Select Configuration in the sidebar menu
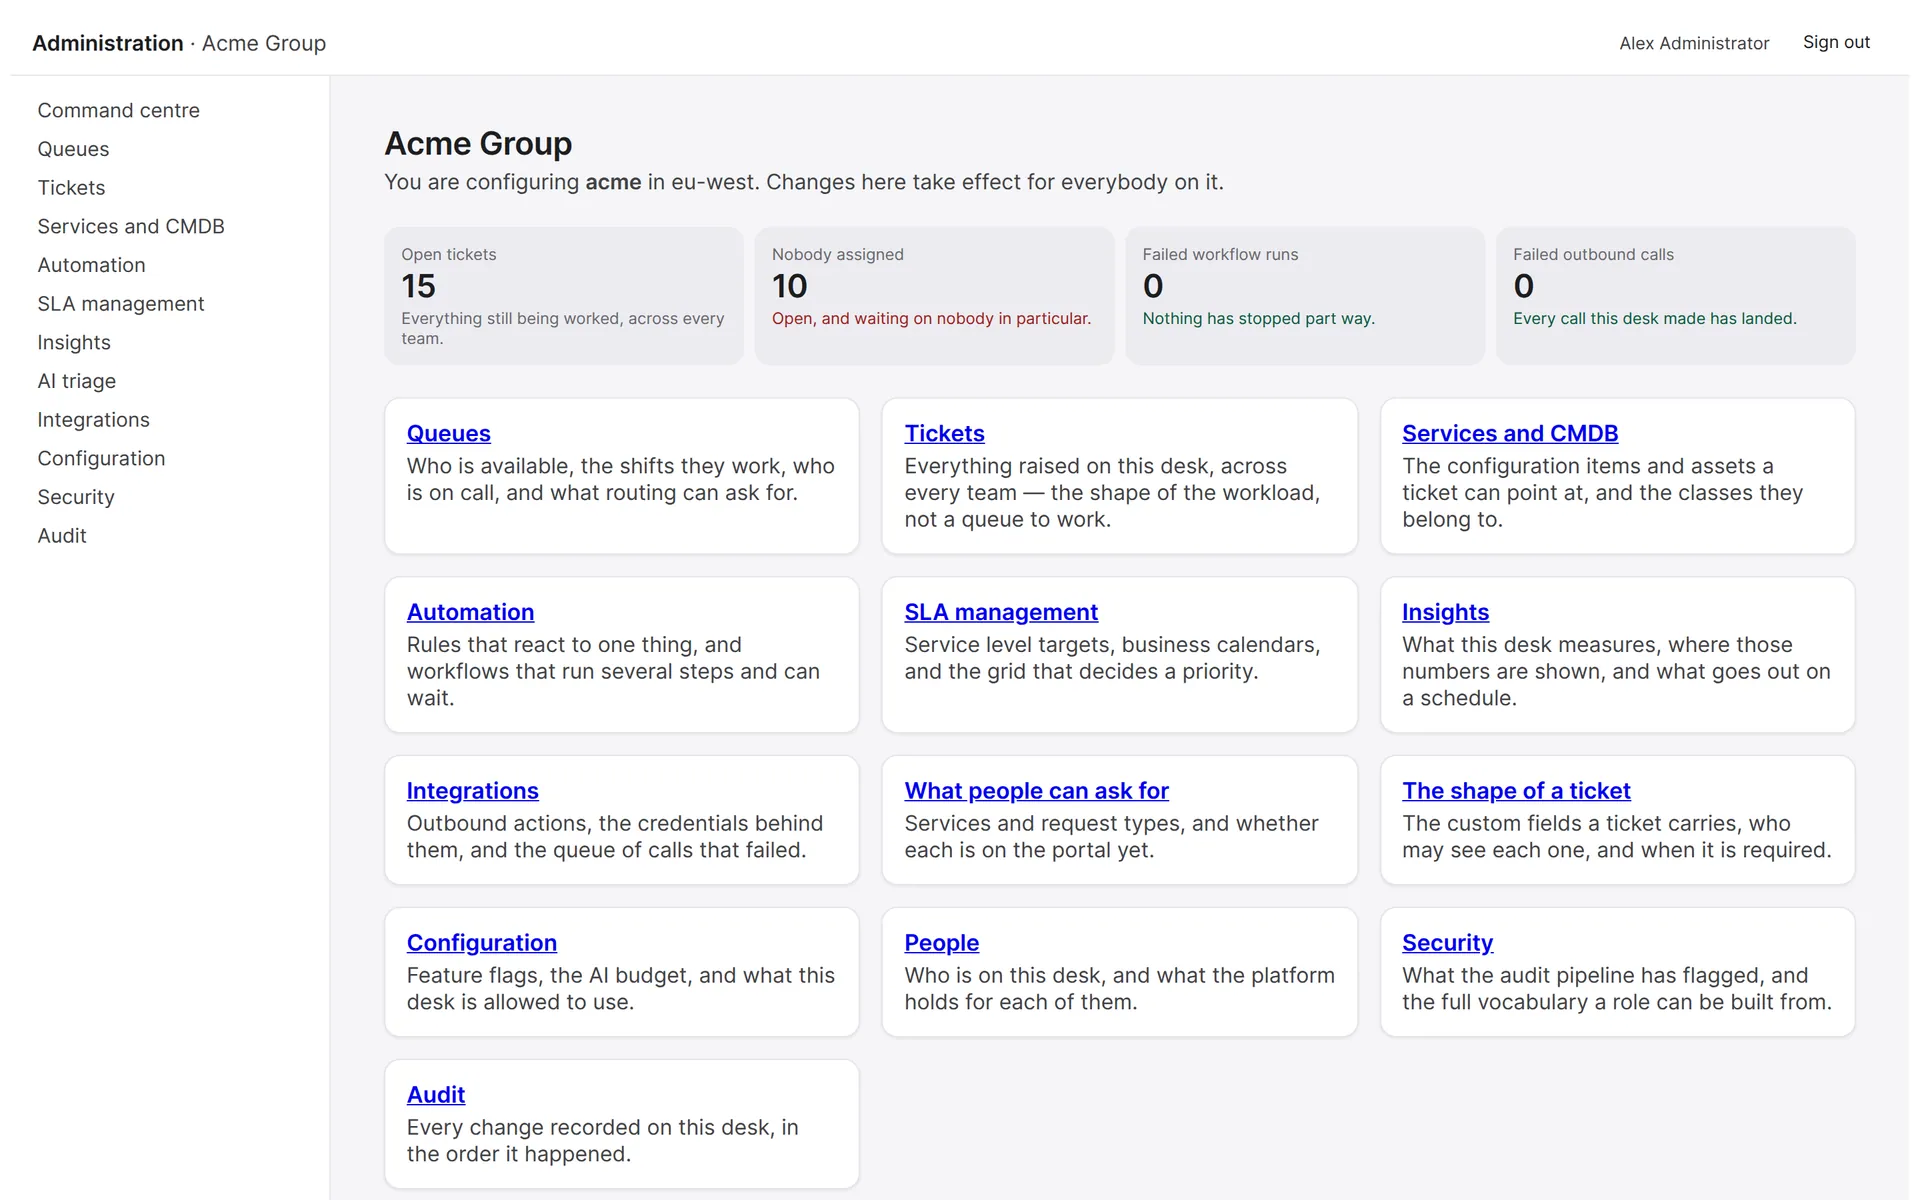The height and width of the screenshot is (1200, 1920). [x=101, y=458]
